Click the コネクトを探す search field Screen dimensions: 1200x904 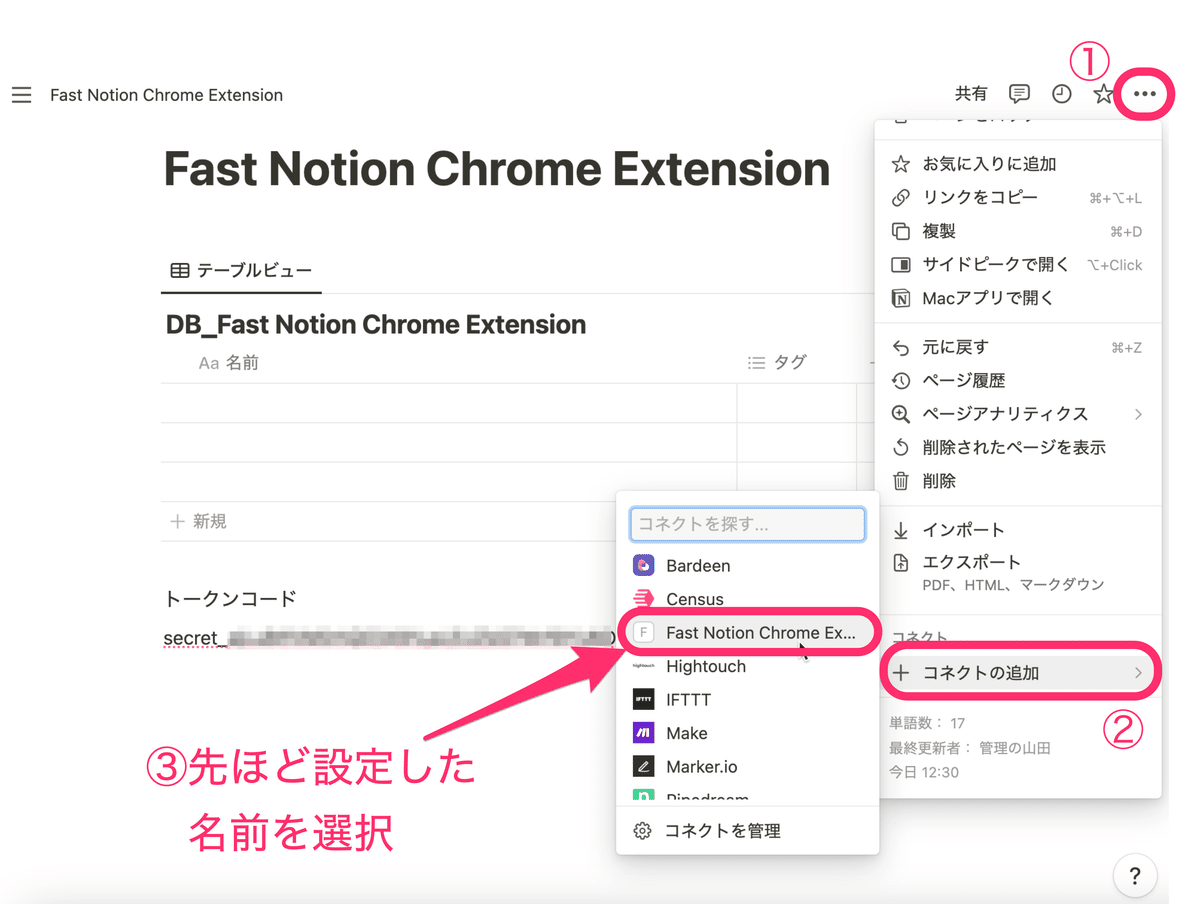747,524
